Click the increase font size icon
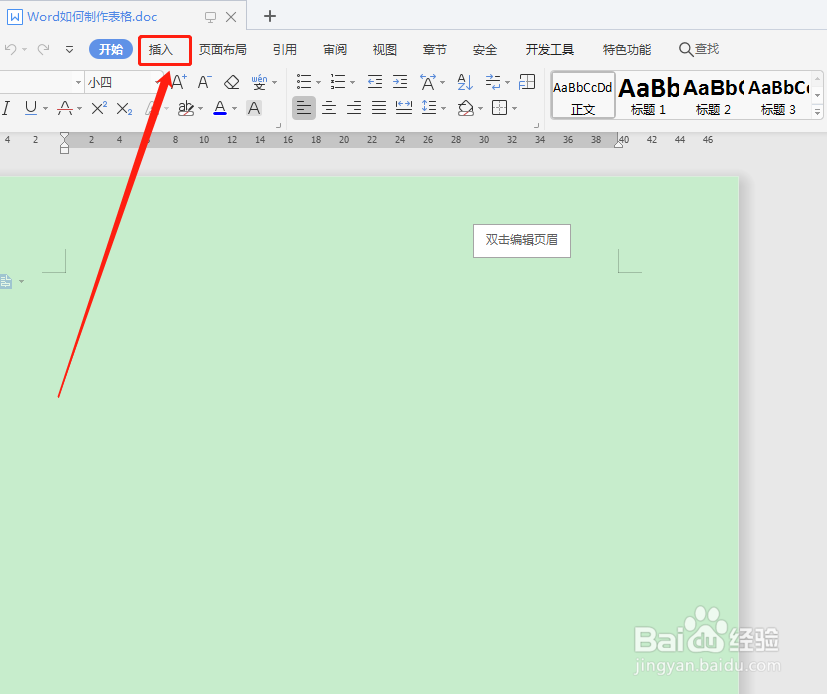Viewport: 827px width, 694px height. (x=179, y=82)
